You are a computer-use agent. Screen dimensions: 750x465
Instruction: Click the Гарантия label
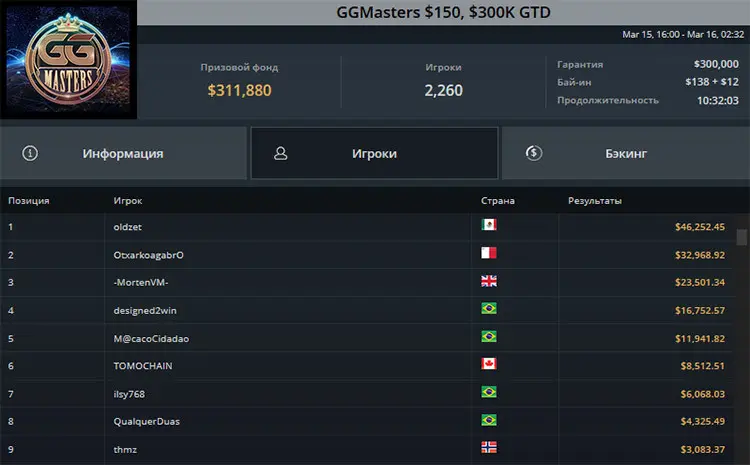[580, 64]
